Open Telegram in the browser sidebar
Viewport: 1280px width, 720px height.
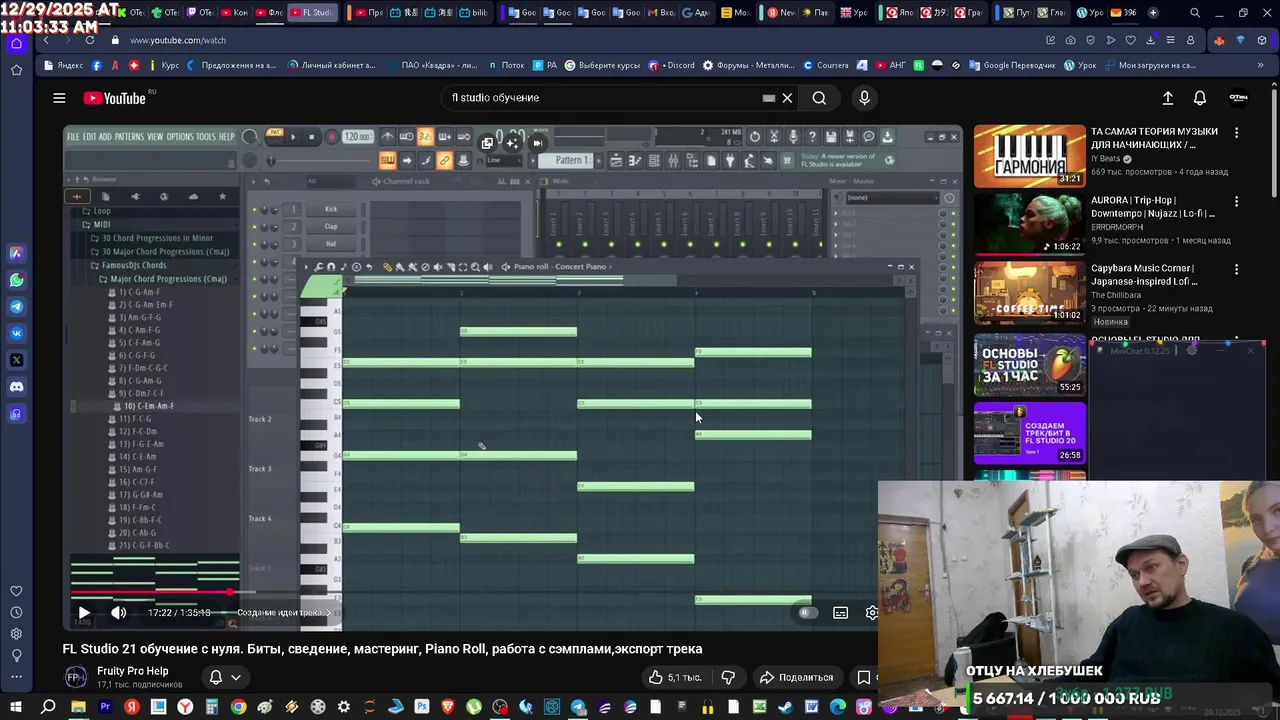[x=16, y=307]
